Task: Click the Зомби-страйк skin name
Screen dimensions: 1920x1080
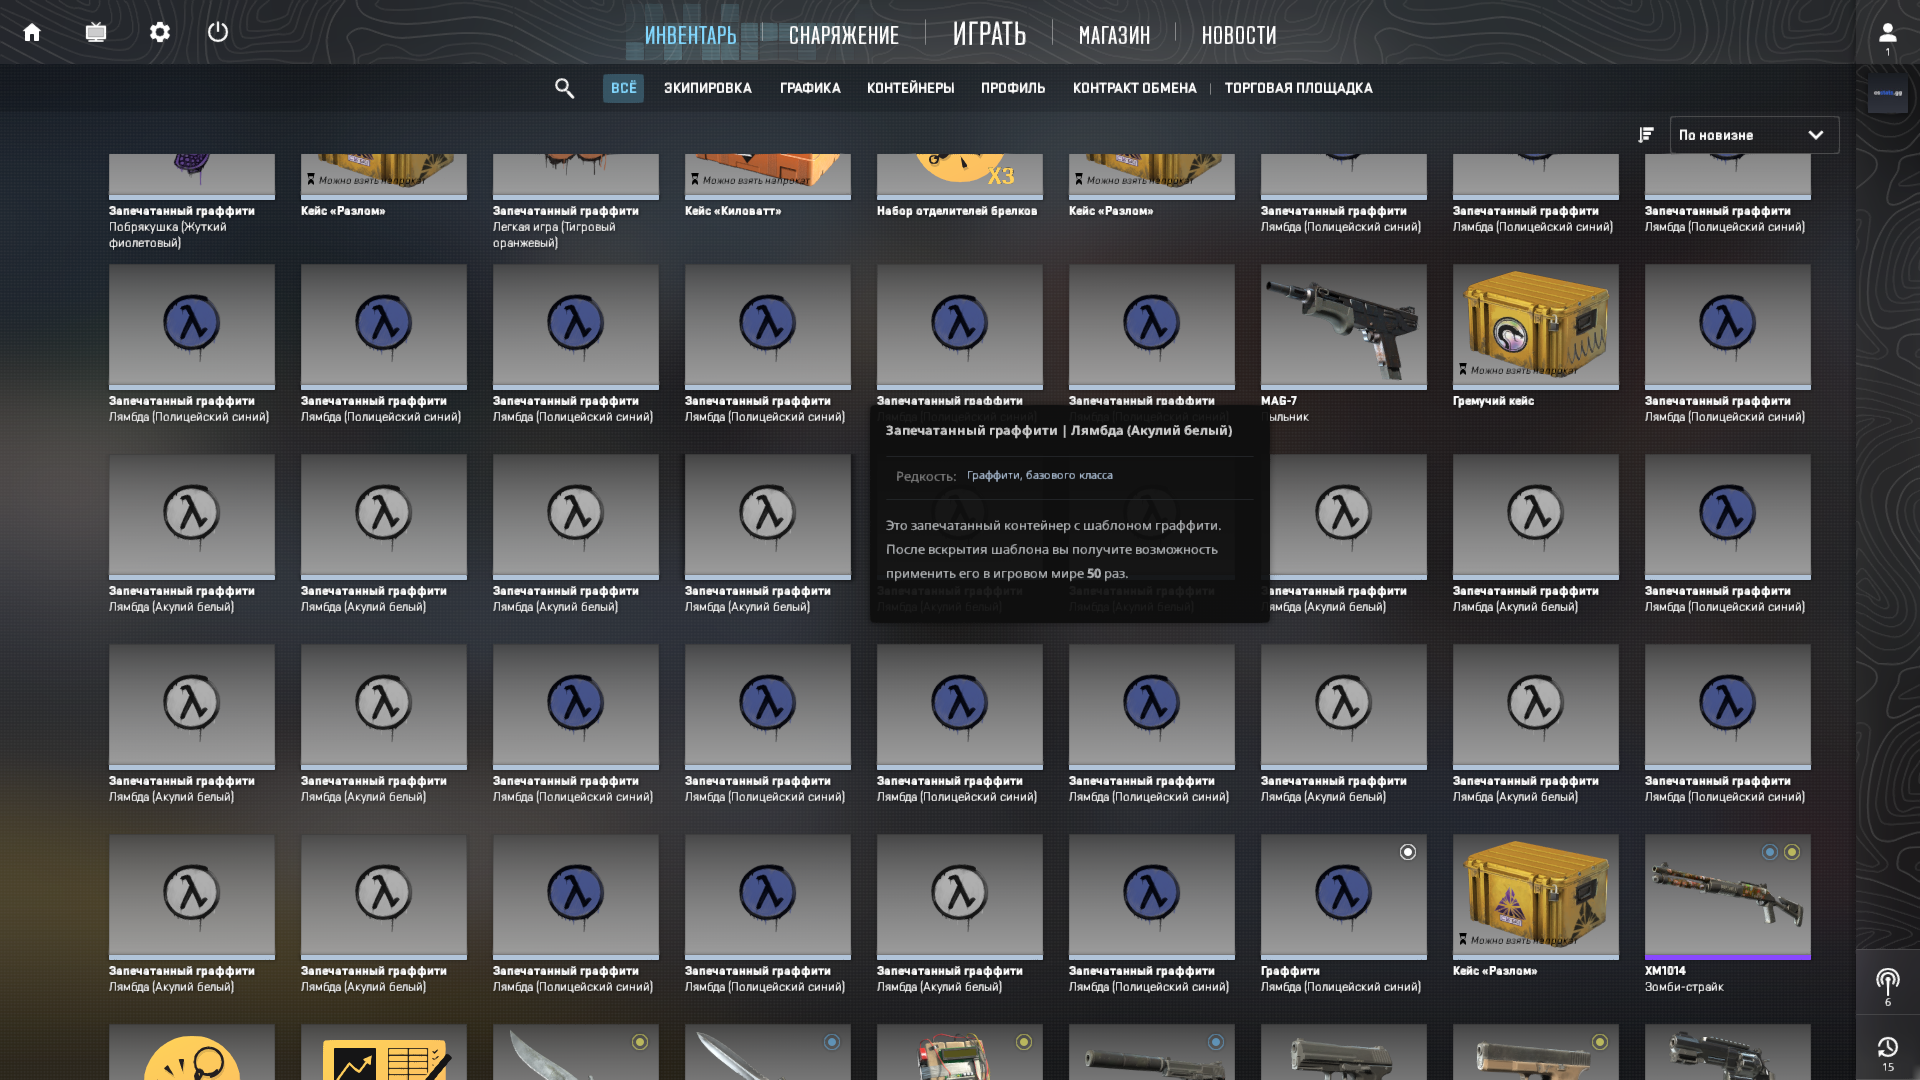Action: pos(1684,987)
